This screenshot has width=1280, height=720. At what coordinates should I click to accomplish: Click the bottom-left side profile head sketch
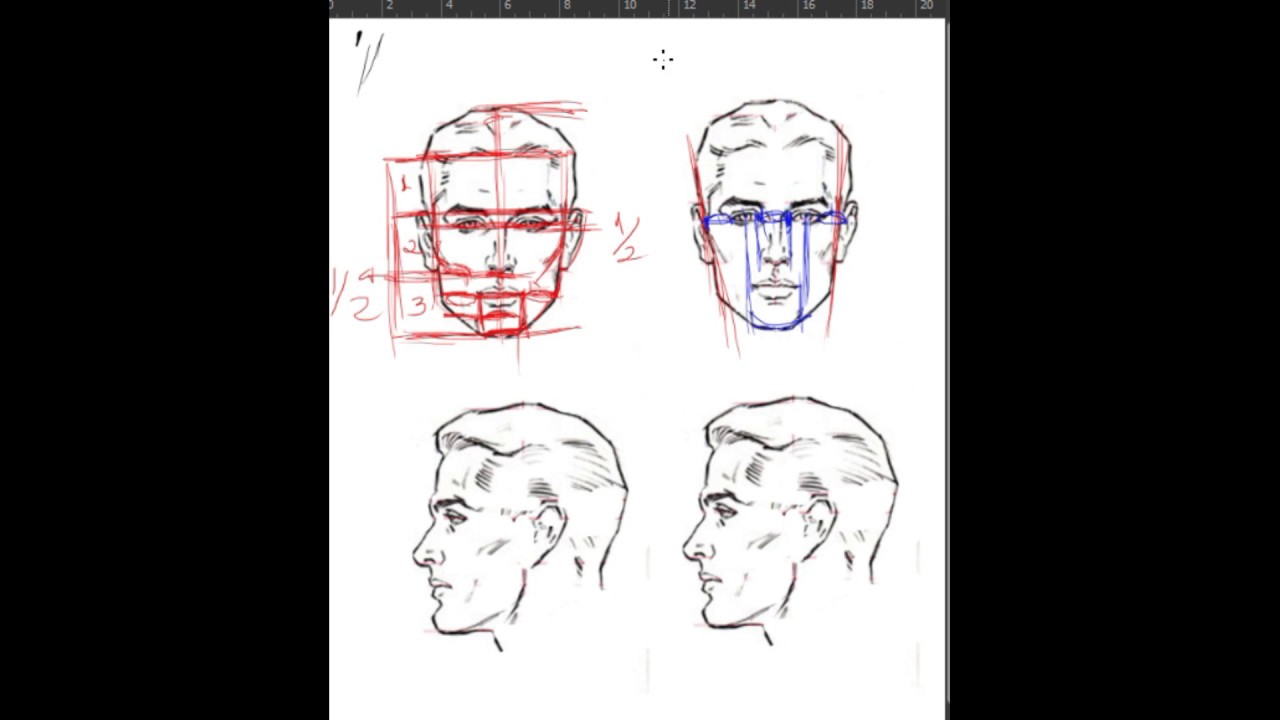point(520,525)
